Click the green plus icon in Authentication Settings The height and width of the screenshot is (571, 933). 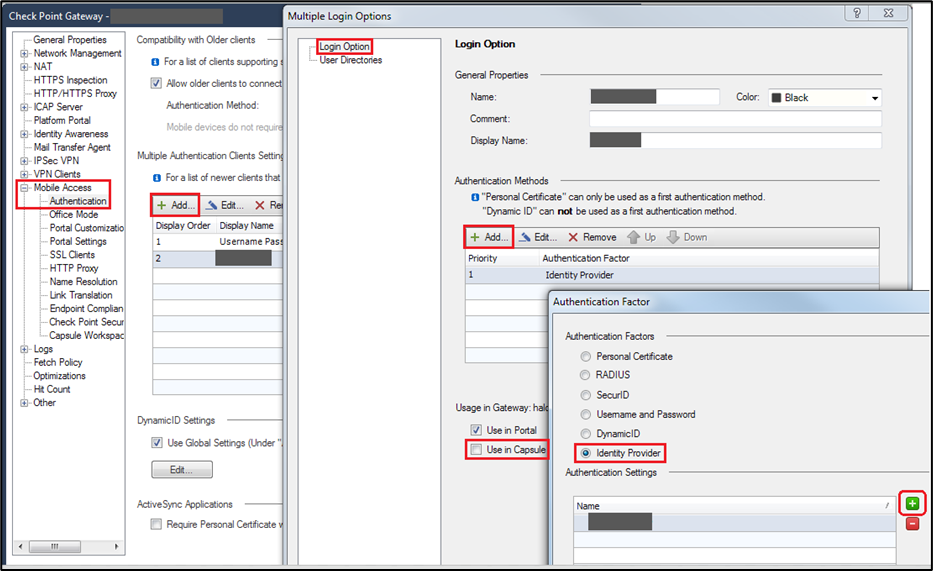pyautogui.click(x=911, y=502)
